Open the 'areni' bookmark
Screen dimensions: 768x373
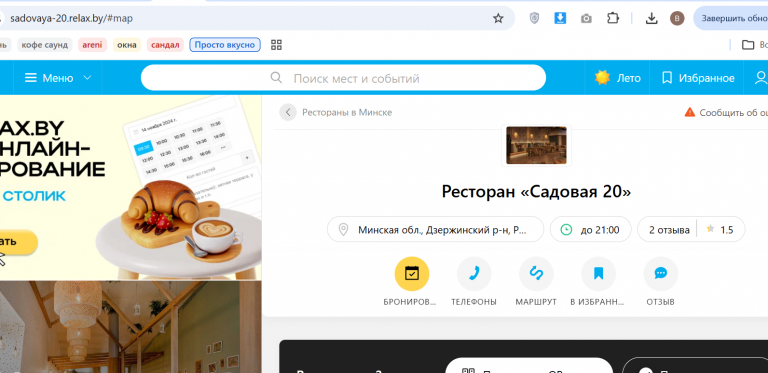click(93, 45)
